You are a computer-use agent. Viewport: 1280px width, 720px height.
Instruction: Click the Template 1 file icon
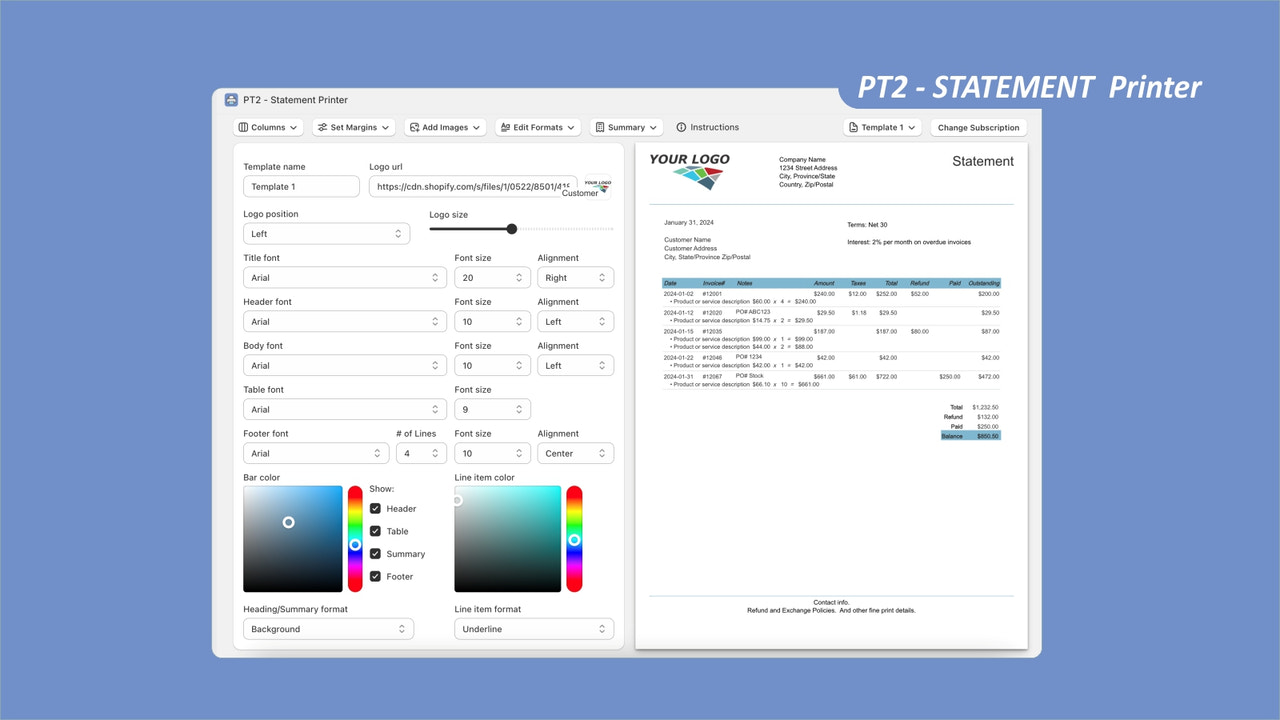pos(855,127)
